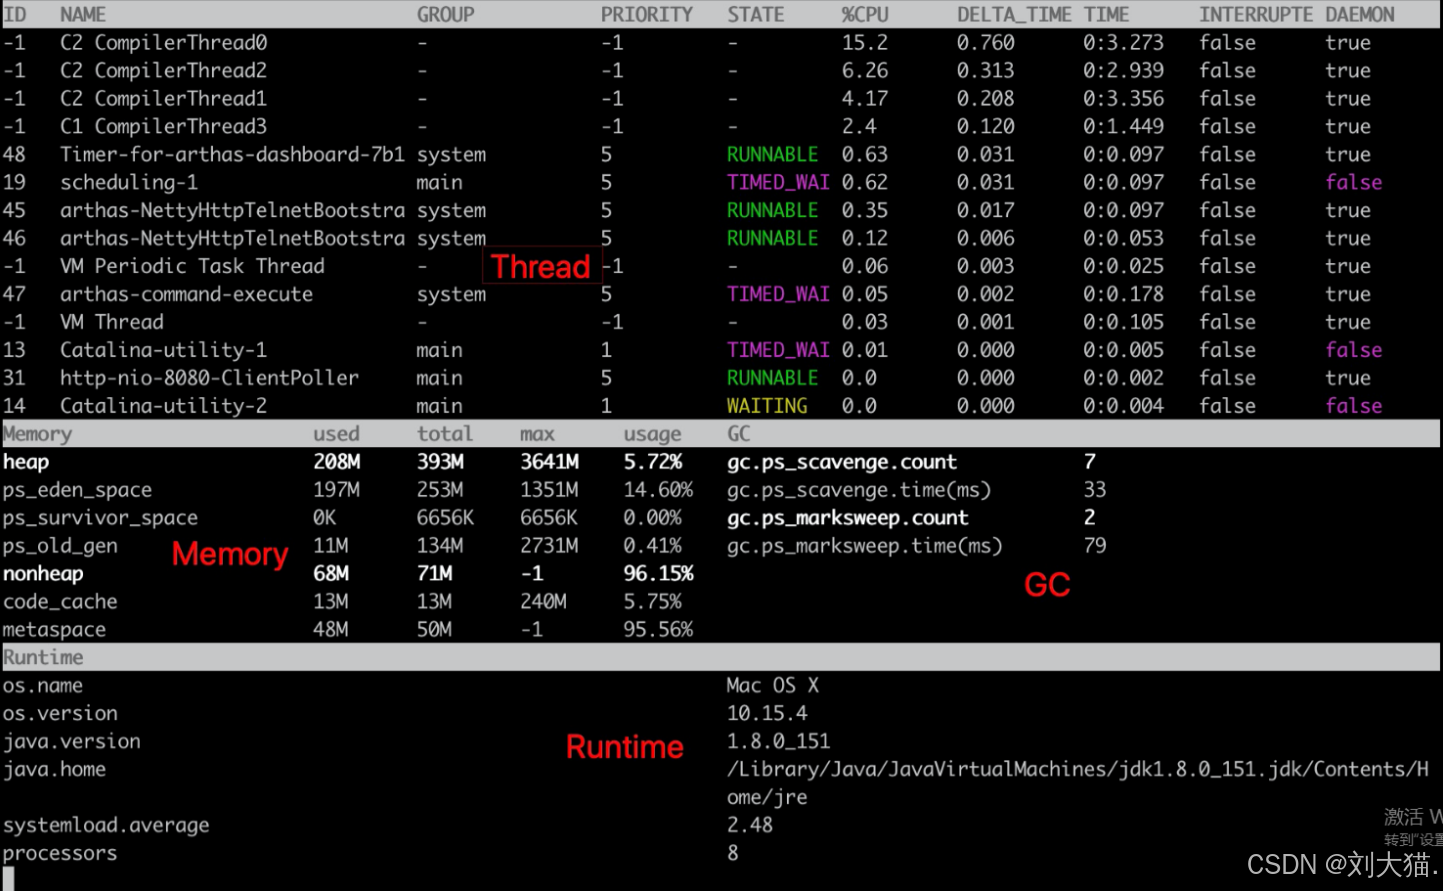Click arthas-NettyHttpTelnetBootstra name in thread 45 row
The width and height of the screenshot is (1443, 891).
tap(232, 211)
